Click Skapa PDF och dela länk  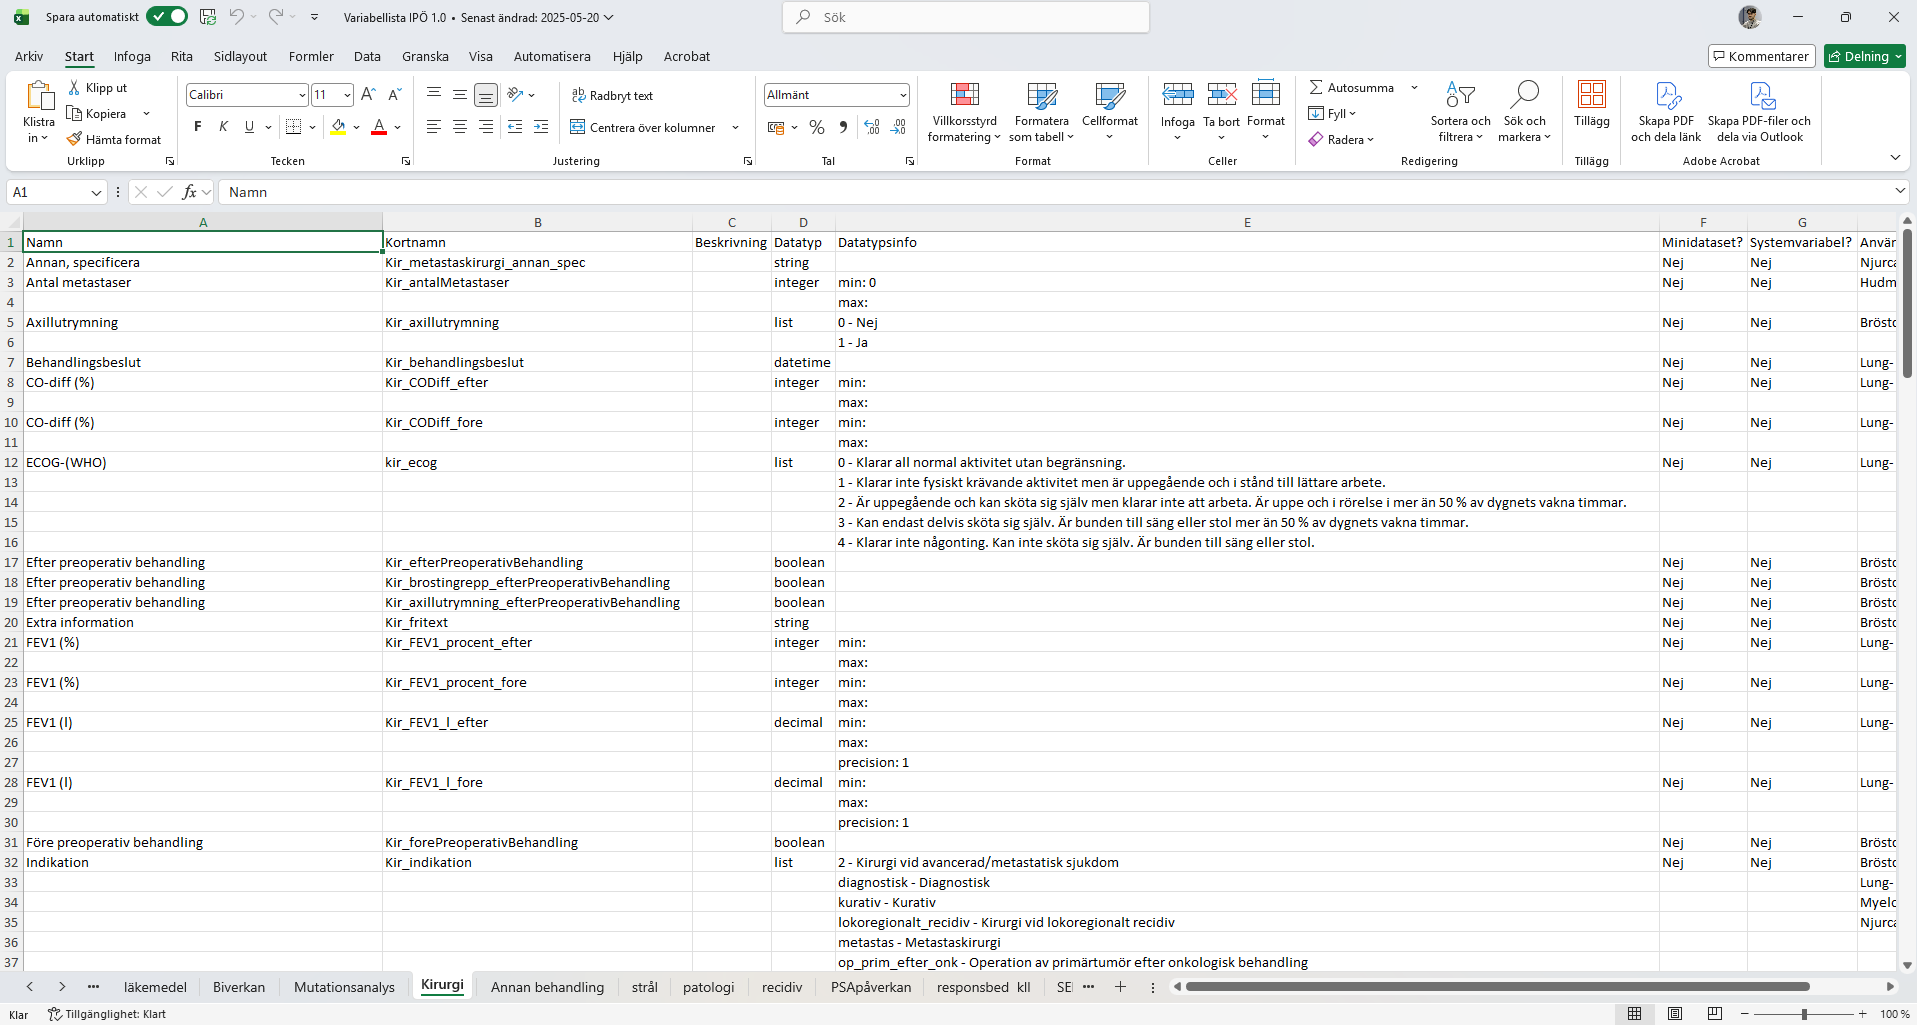click(1667, 110)
